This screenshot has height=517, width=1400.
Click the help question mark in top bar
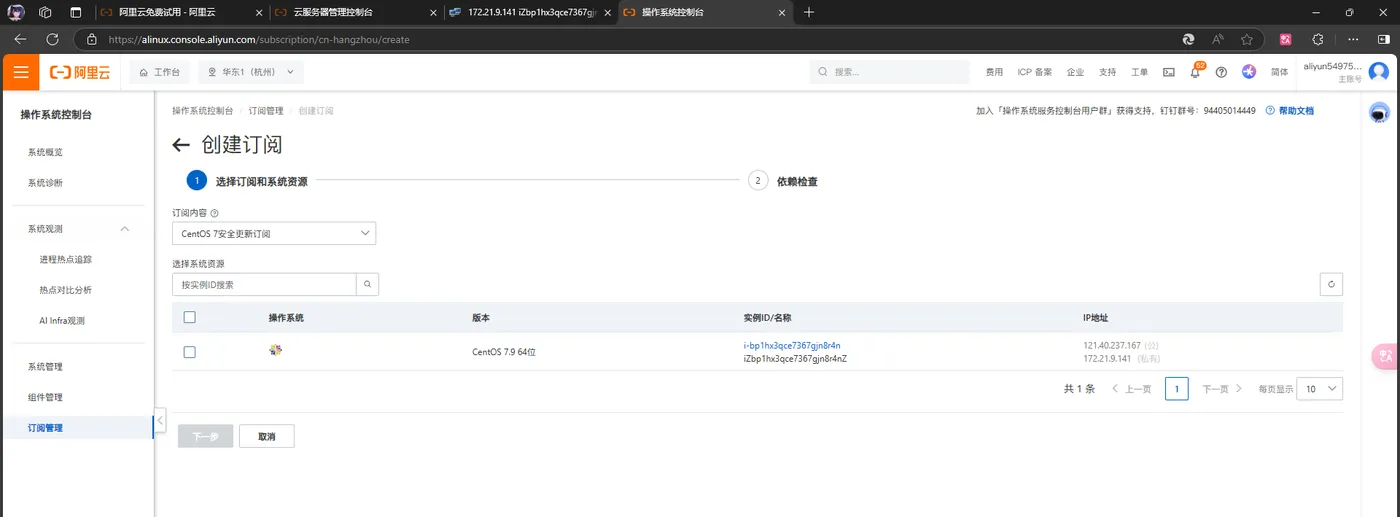coord(1221,72)
